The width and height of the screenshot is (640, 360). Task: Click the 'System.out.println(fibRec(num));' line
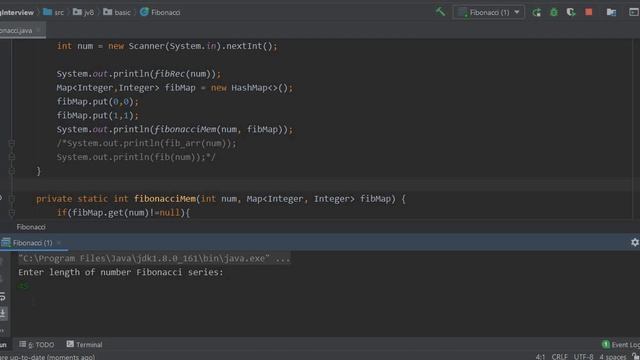tap(139, 74)
